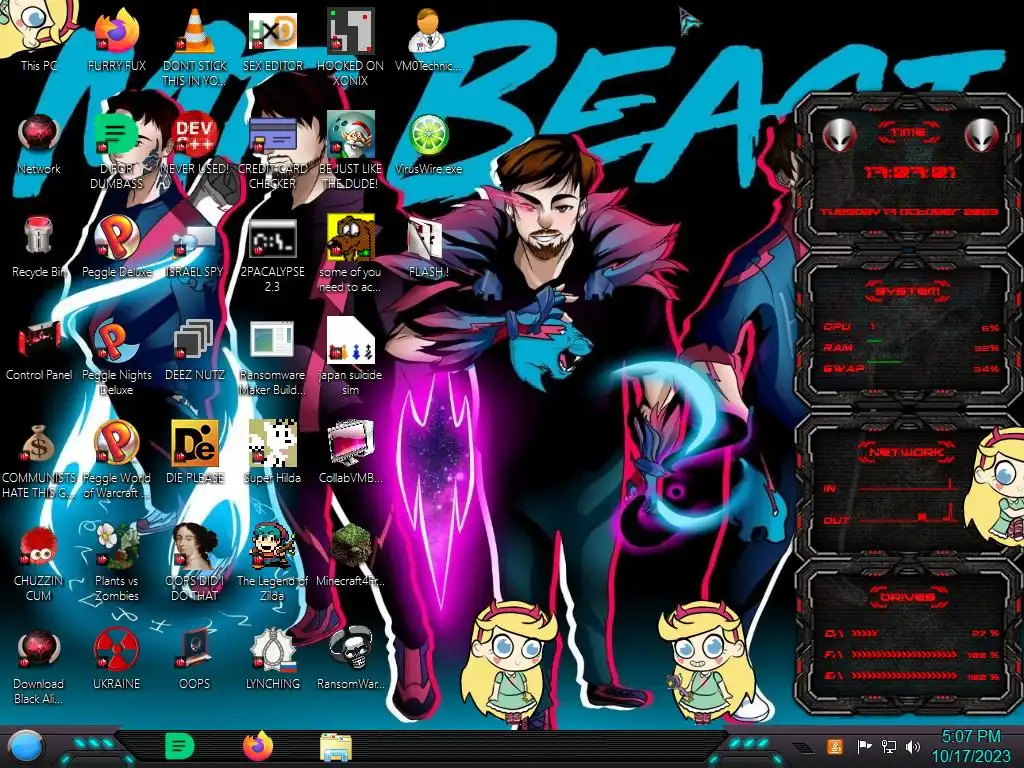Viewport: 1024px width, 768px height.
Task: Open the volume speaker tray icon
Action: pyautogui.click(x=913, y=746)
